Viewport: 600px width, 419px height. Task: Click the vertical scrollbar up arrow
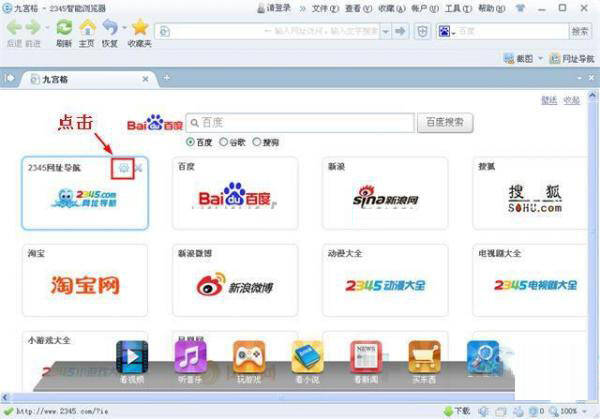click(x=592, y=95)
